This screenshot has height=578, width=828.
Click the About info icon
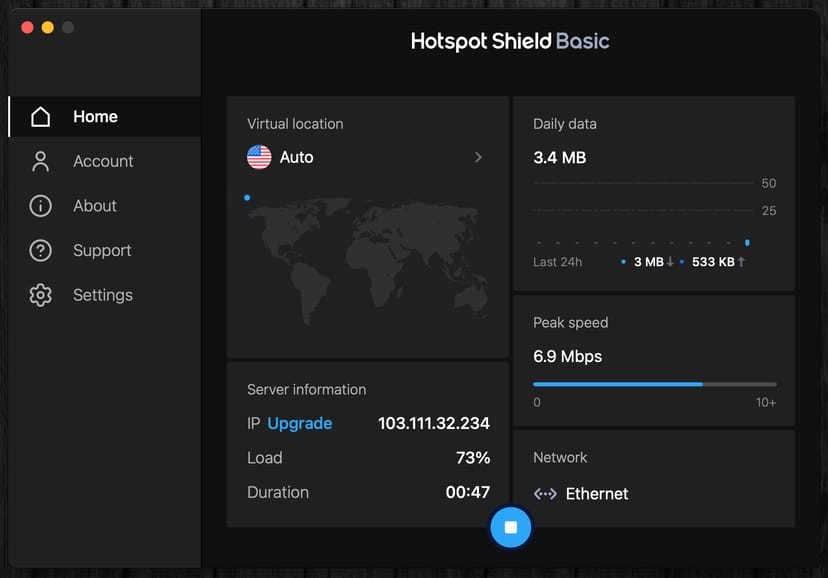tap(40, 206)
